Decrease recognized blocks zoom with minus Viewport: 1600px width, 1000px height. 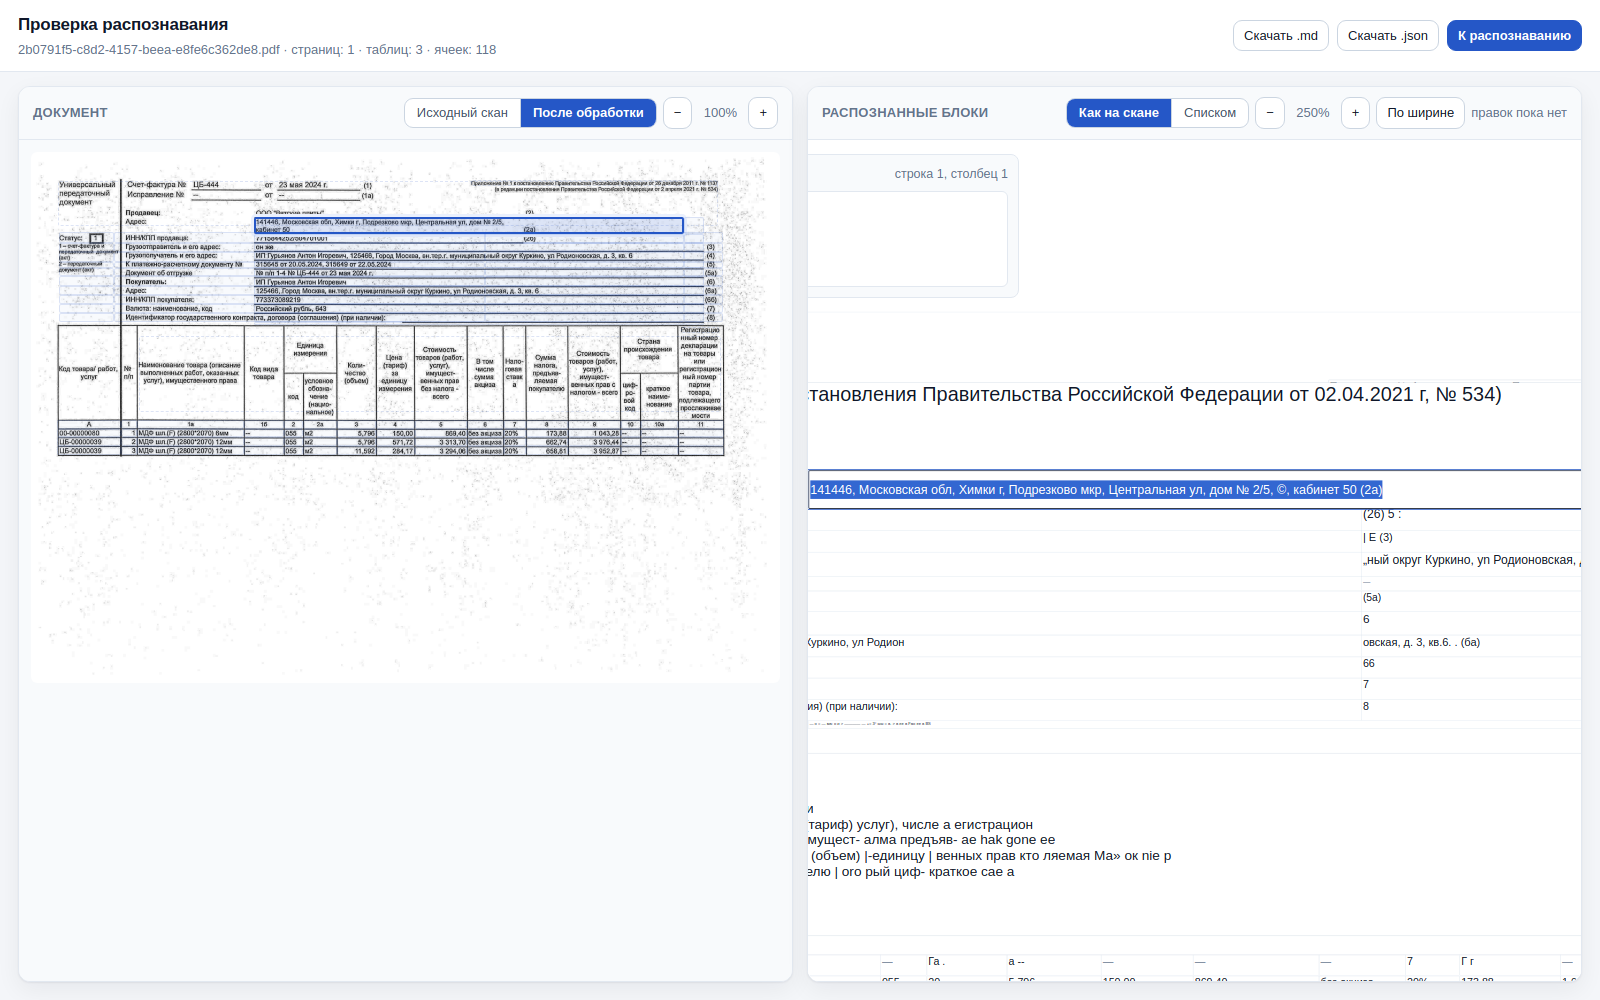pyautogui.click(x=1270, y=113)
